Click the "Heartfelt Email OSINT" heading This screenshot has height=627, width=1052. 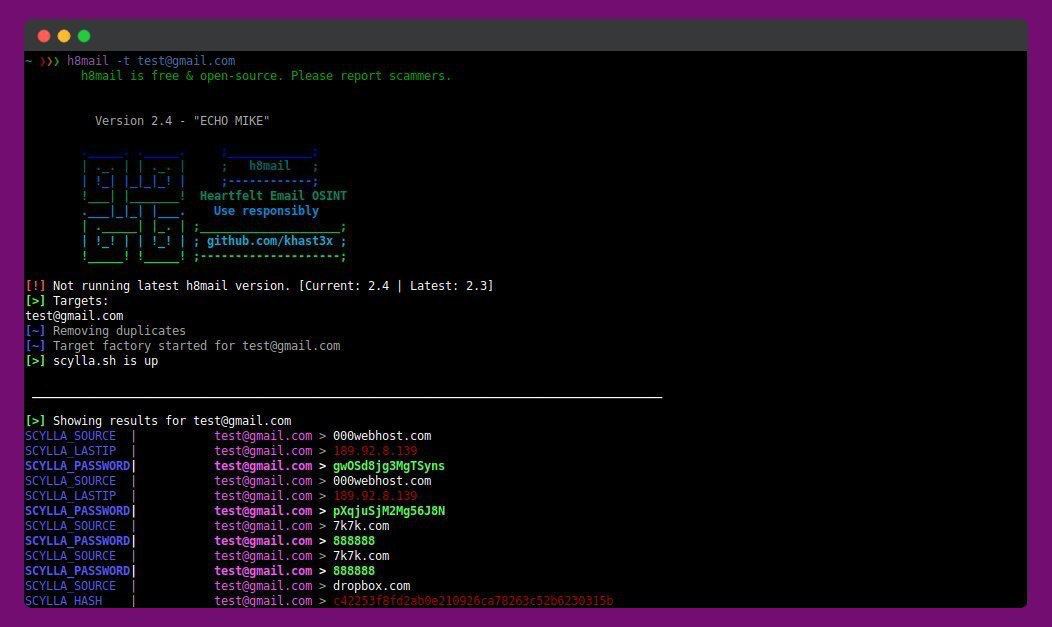pos(273,196)
